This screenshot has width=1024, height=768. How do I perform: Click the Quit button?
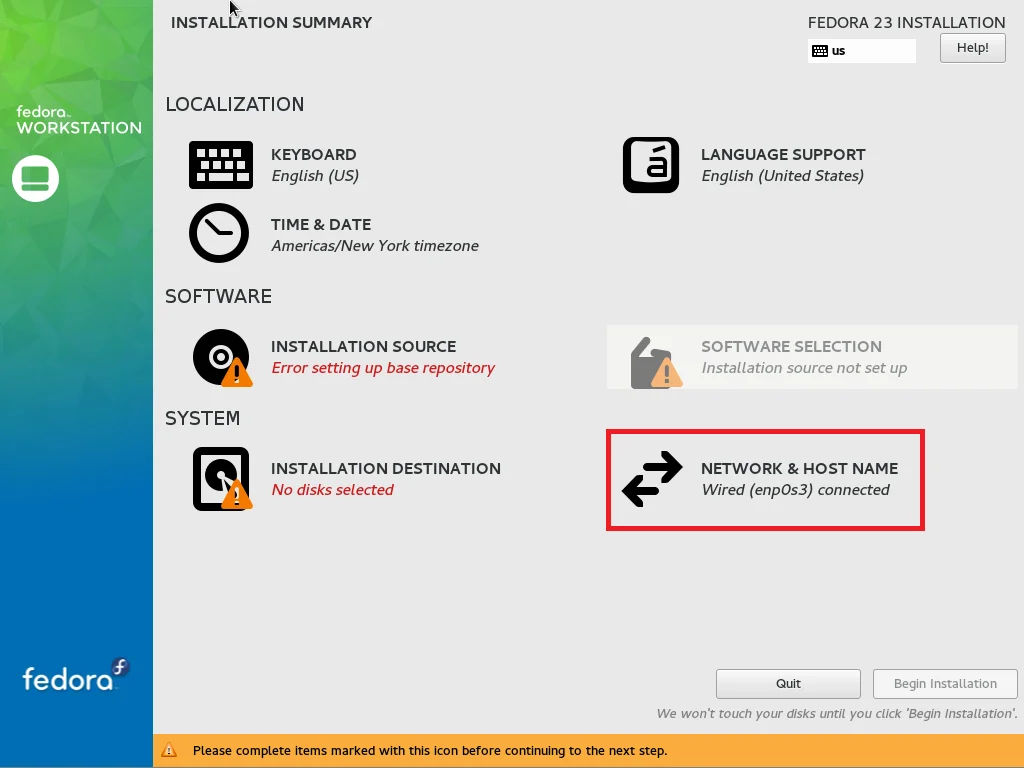788,684
